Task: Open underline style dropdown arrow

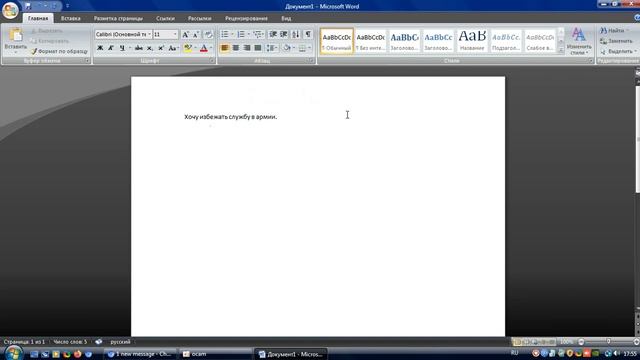Action: click(x=130, y=48)
